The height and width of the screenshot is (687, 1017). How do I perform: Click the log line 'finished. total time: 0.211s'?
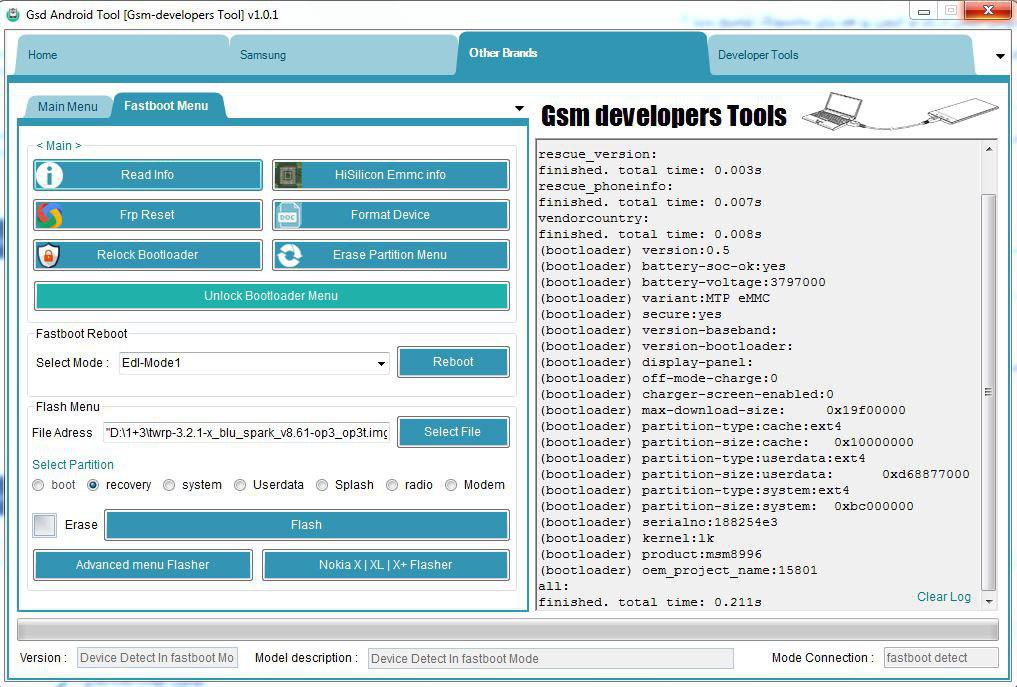point(650,603)
